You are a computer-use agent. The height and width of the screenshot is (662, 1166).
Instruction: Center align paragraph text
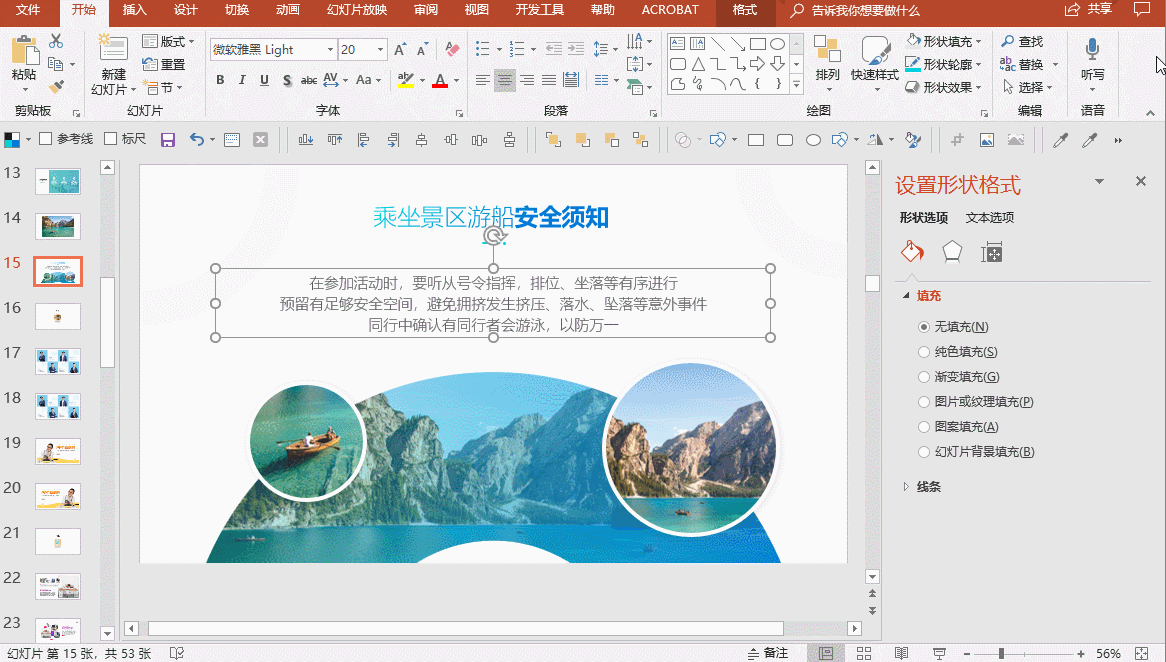click(x=505, y=80)
